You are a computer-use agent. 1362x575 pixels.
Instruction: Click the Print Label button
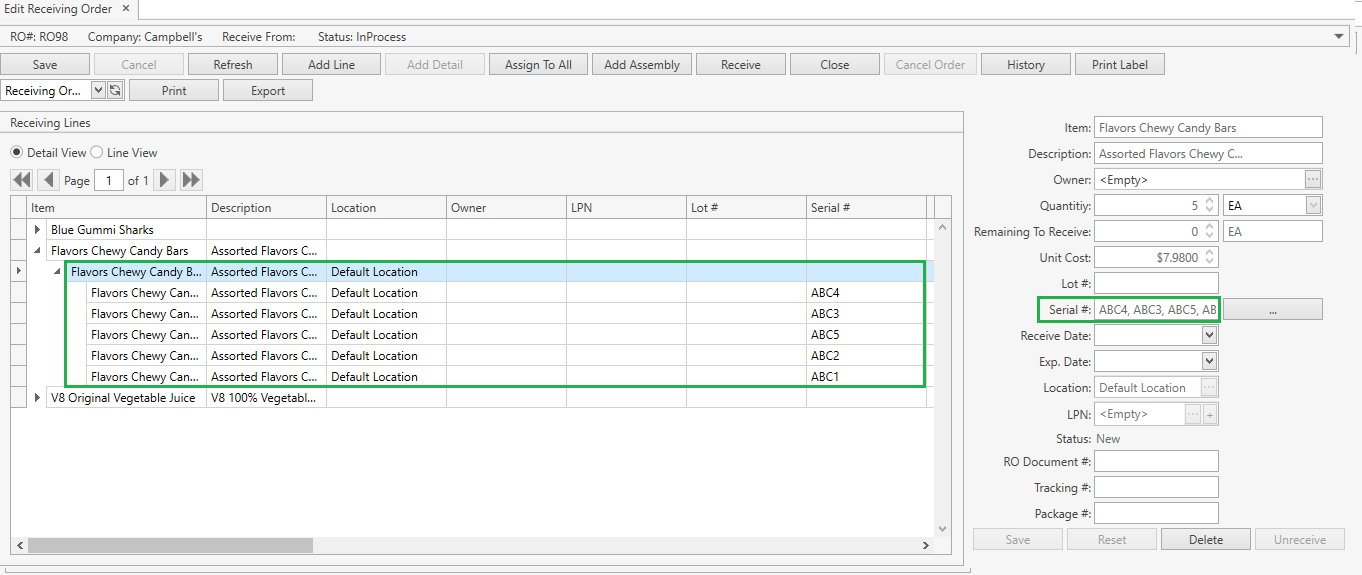(x=1120, y=65)
